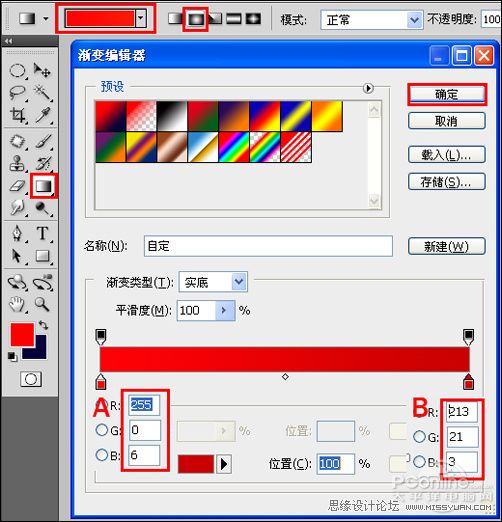Viewport: 502px width, 522px height.
Task: Toggle Quick Mask mode
Action: click(x=31, y=379)
